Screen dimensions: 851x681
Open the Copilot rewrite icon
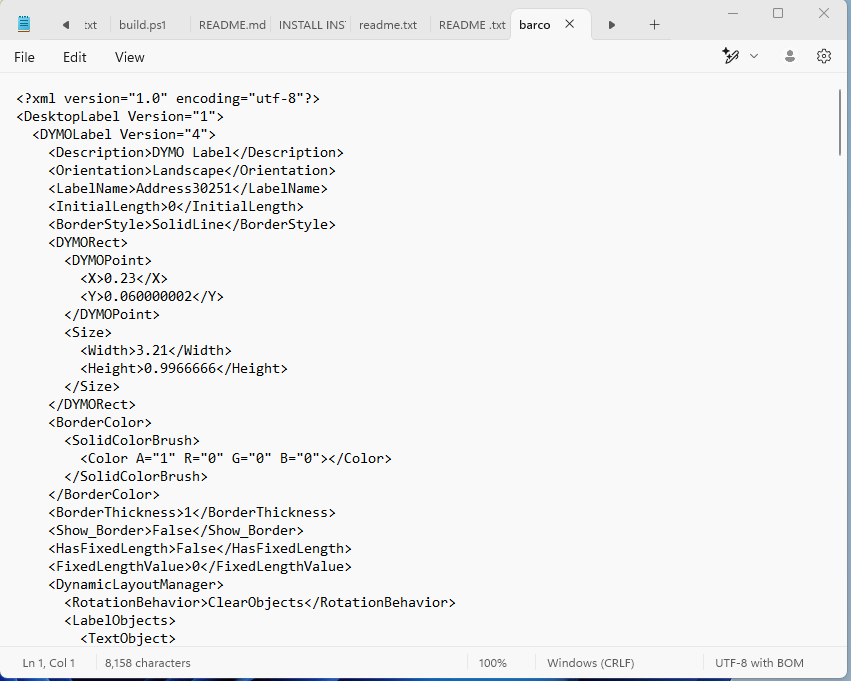(731, 56)
